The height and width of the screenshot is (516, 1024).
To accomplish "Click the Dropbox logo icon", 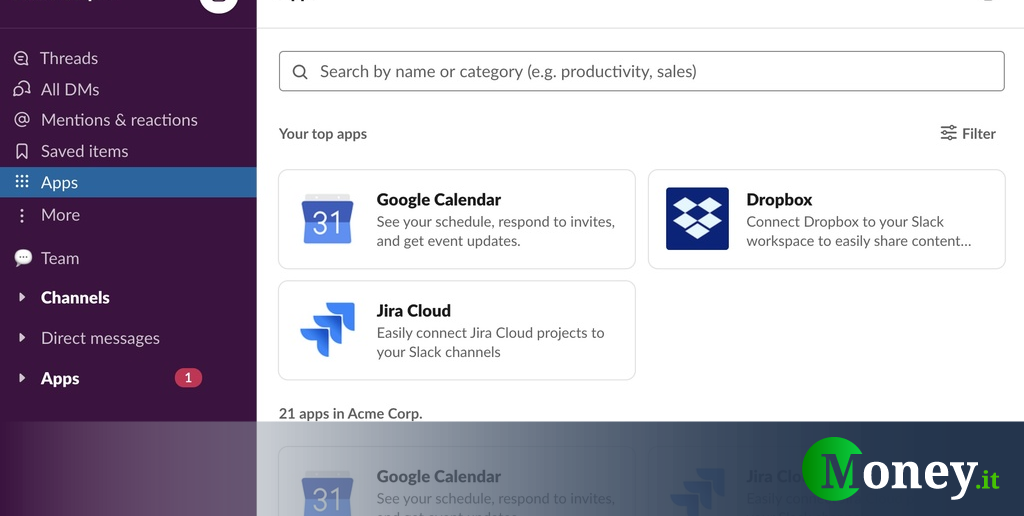I will (x=697, y=219).
